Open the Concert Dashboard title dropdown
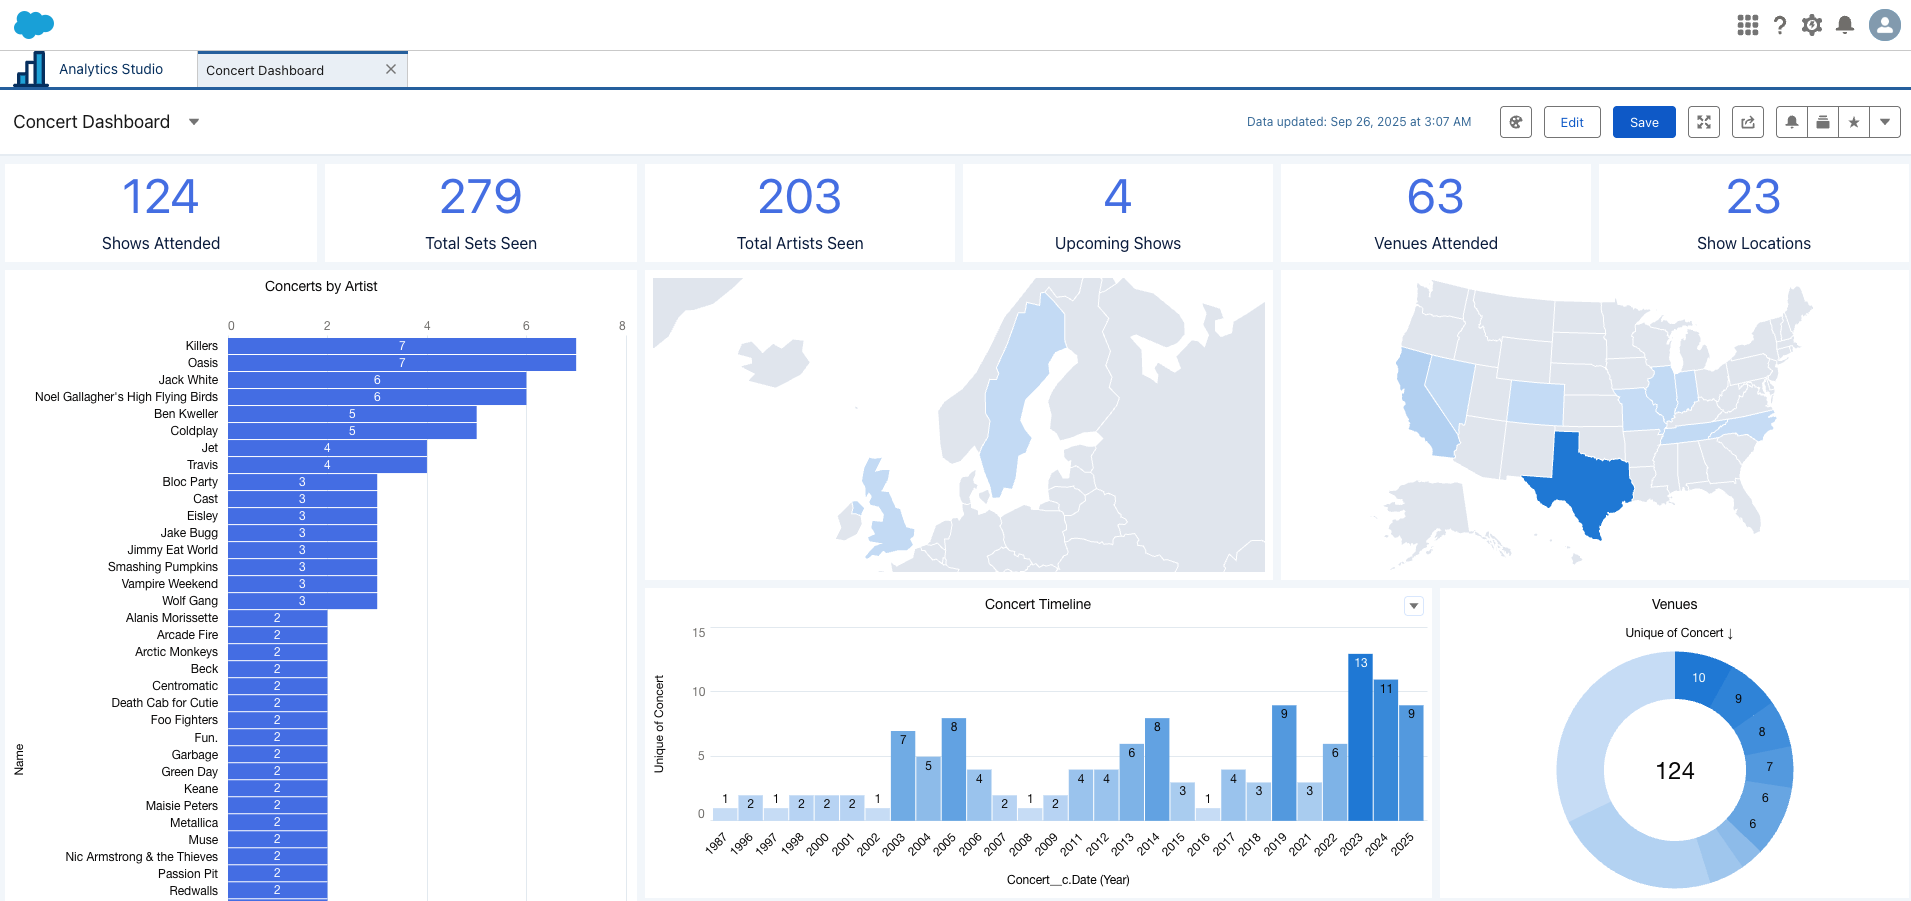This screenshot has height=901, width=1911. point(194,122)
